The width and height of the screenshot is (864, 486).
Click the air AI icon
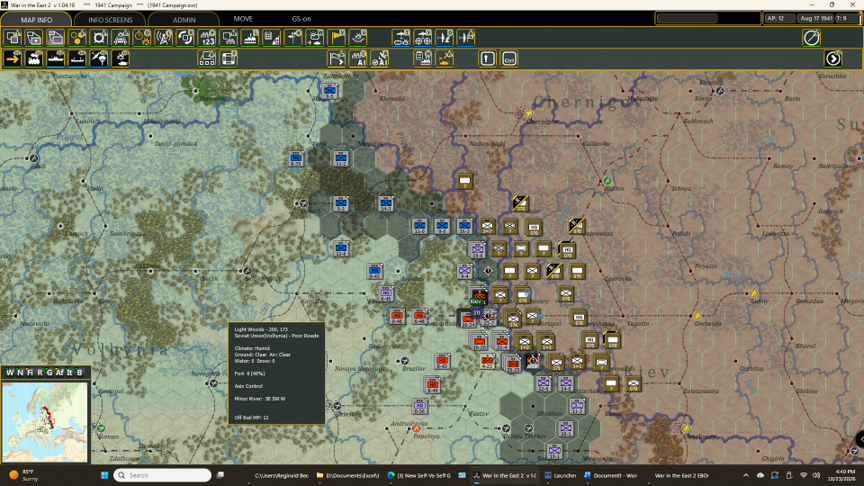coord(380,58)
